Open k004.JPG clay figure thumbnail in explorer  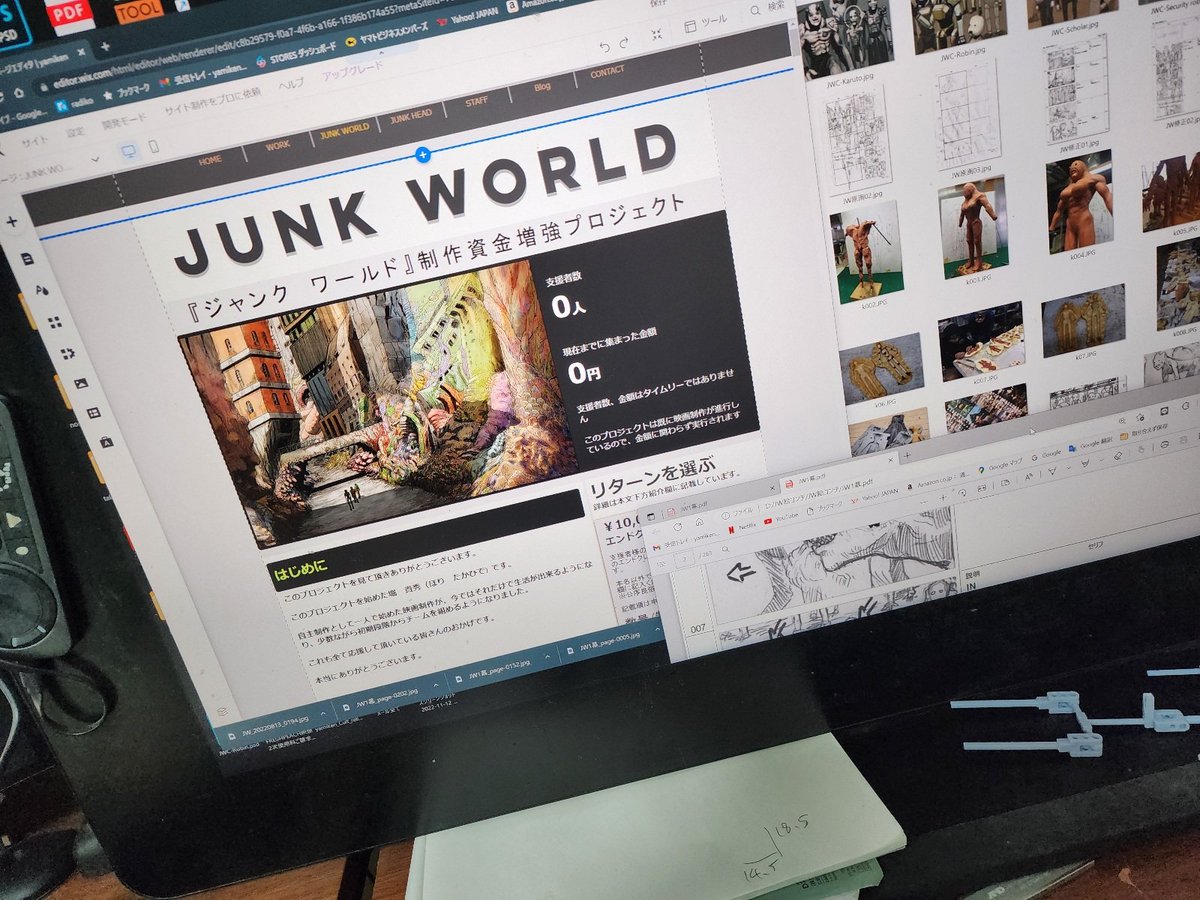1079,207
